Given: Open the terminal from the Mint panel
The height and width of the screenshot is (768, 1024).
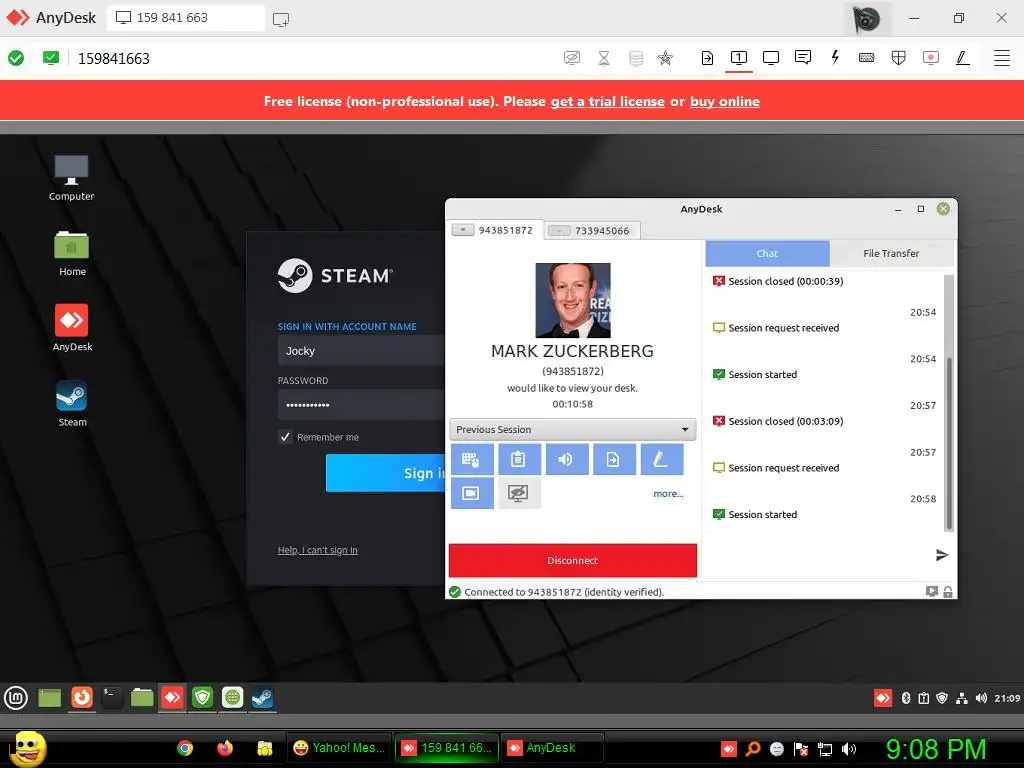Looking at the screenshot, I should click(112, 698).
